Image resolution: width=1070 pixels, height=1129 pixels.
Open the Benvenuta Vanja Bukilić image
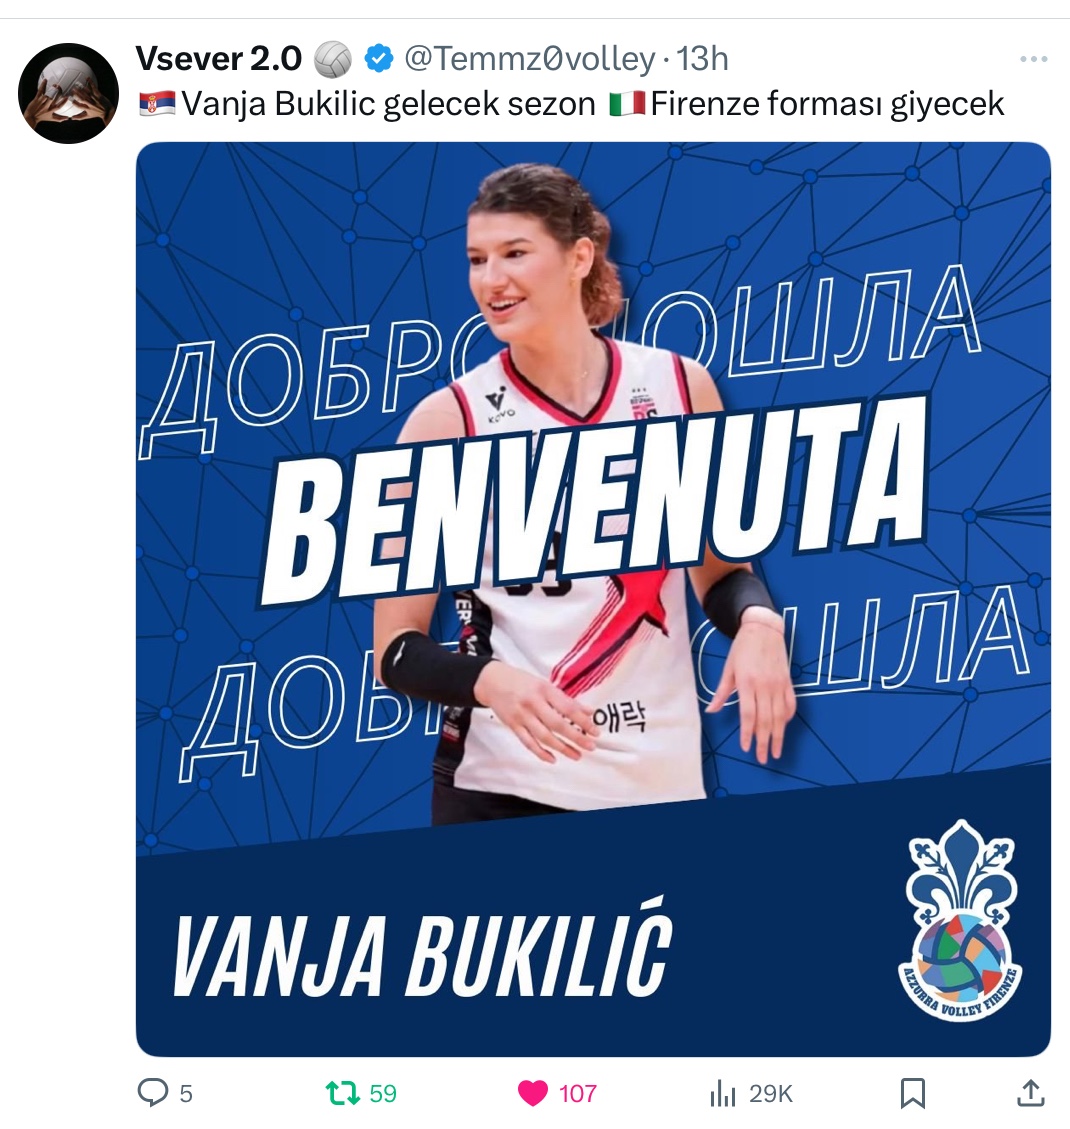point(593,599)
